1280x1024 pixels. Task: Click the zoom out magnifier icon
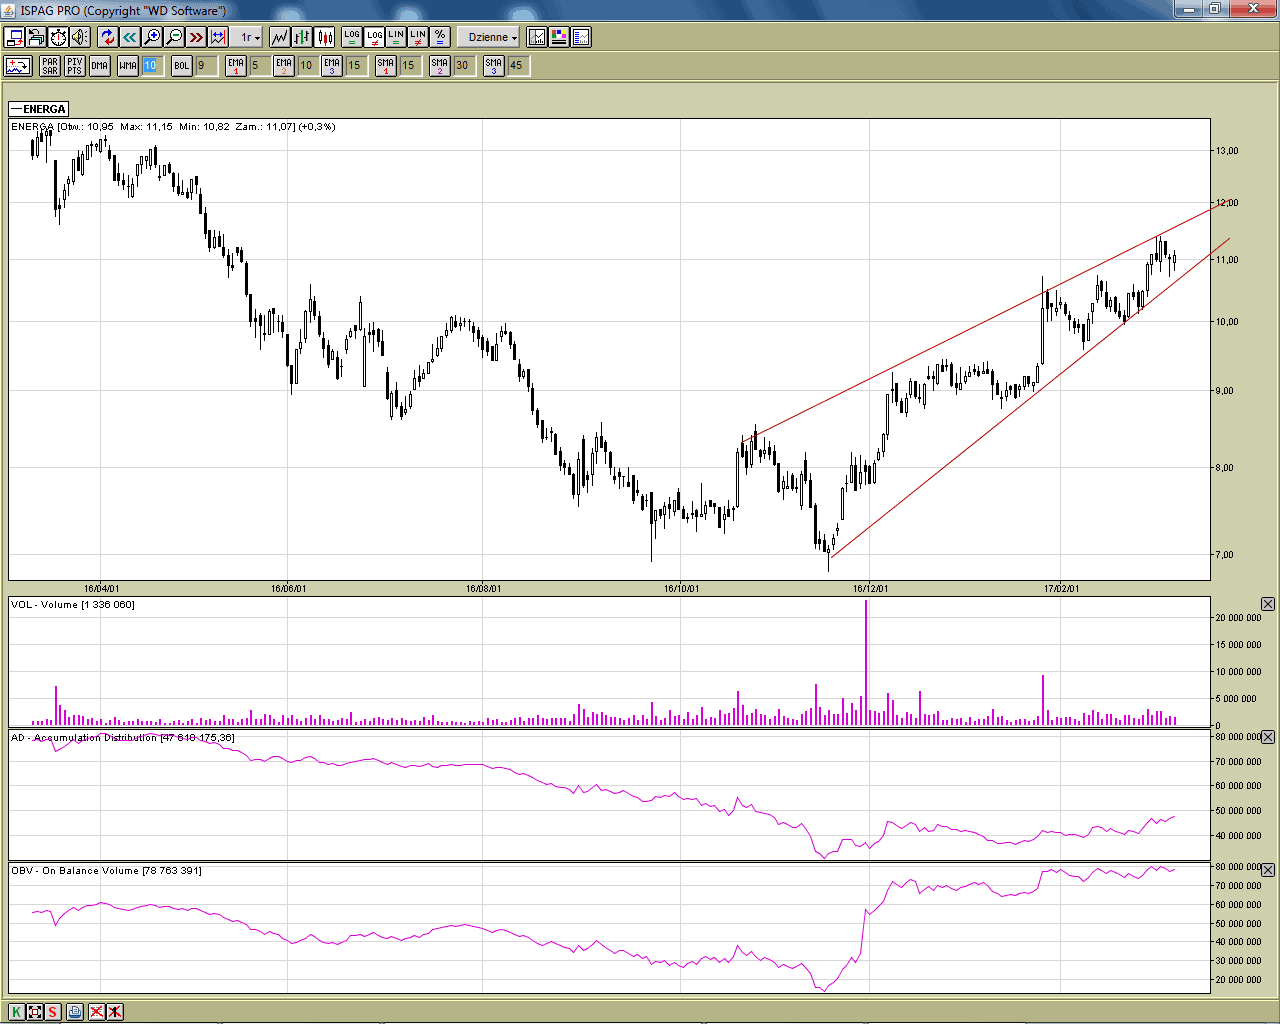[174, 37]
